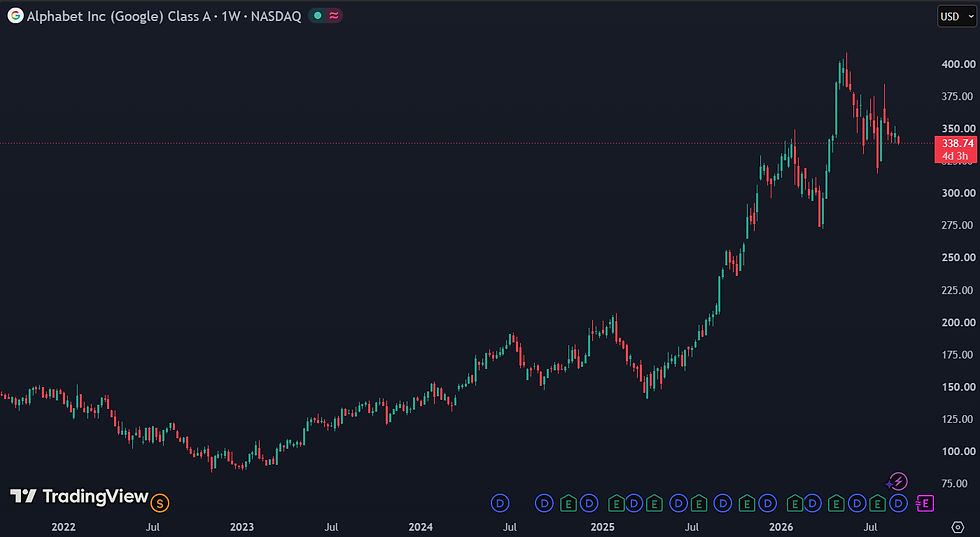The height and width of the screenshot is (537, 980).
Task: Click the 2026 label on time axis
Action: 781,527
